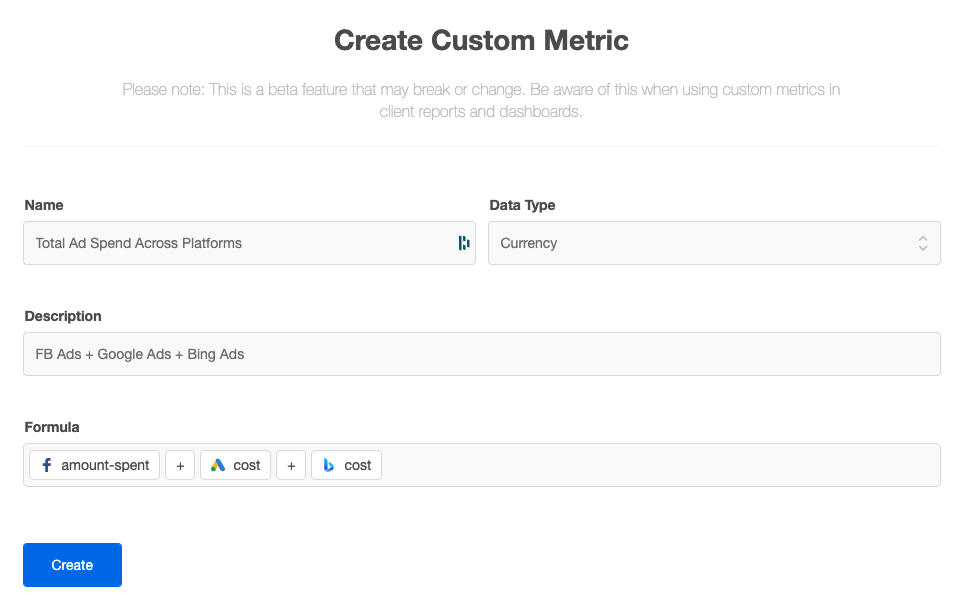
Task: Click the chevron arrows on the Currency selector
Action: [x=922, y=243]
